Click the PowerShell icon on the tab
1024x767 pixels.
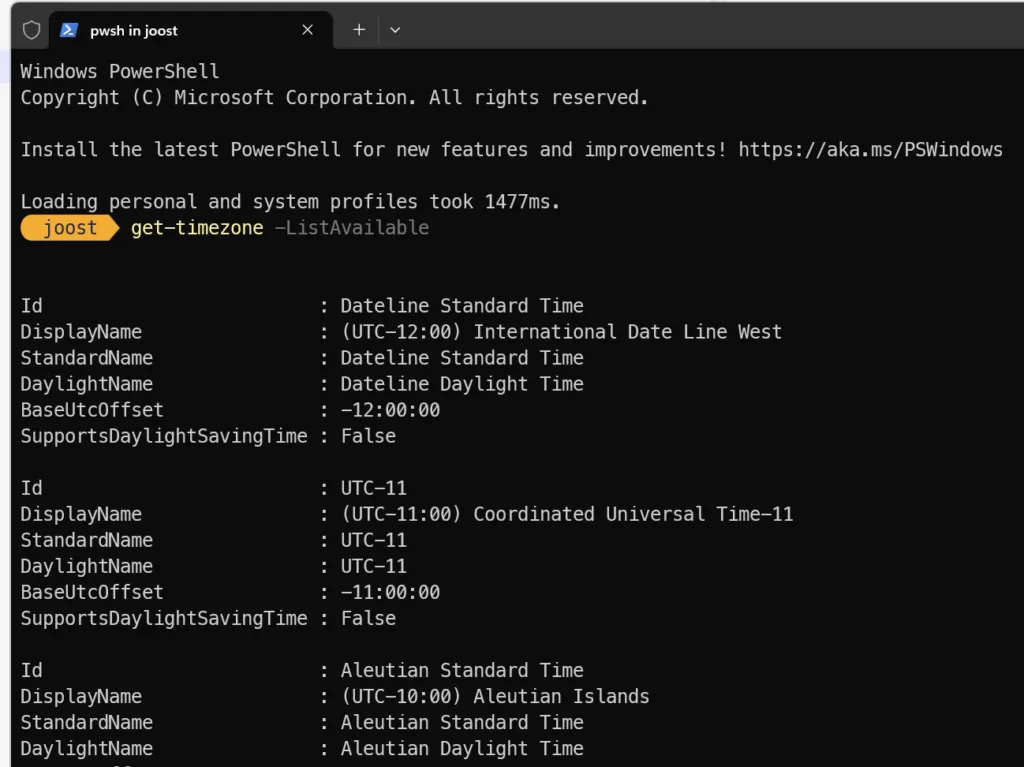(69, 30)
